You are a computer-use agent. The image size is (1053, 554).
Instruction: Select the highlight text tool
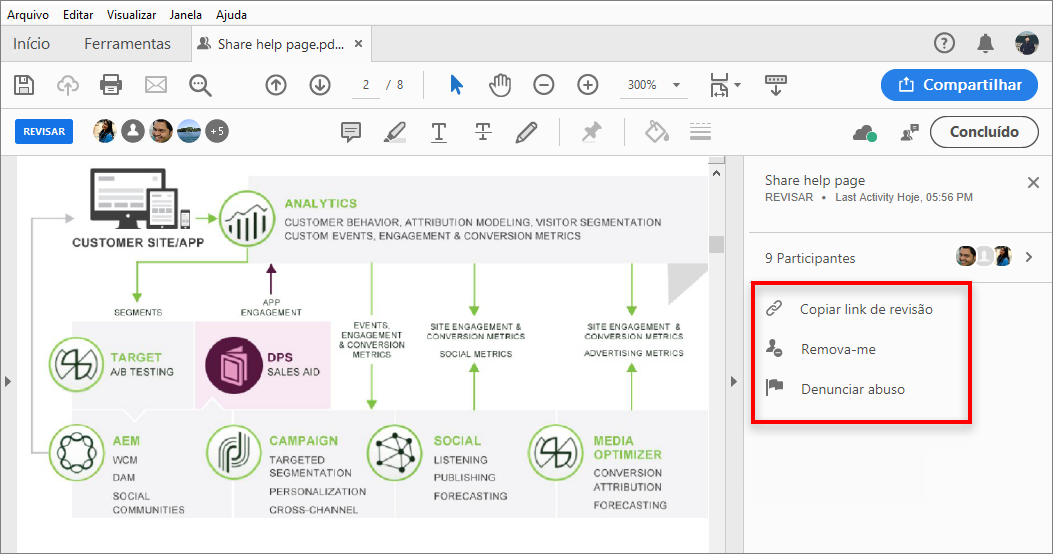click(x=395, y=132)
